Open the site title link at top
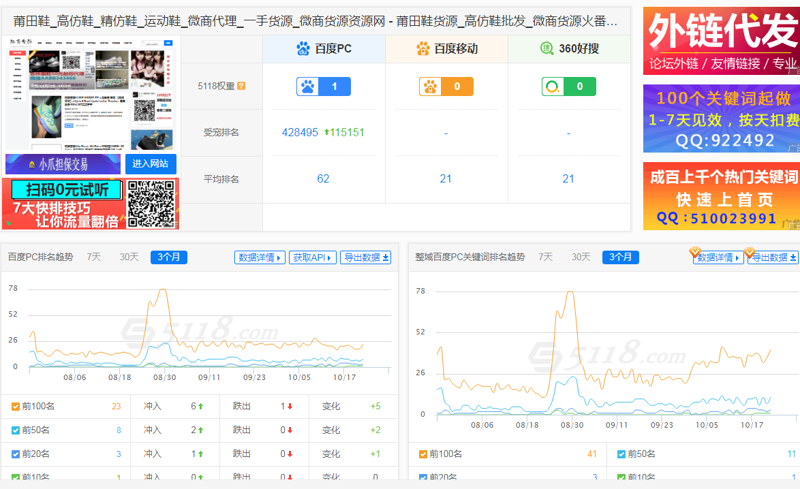The image size is (800, 489). pos(315,21)
